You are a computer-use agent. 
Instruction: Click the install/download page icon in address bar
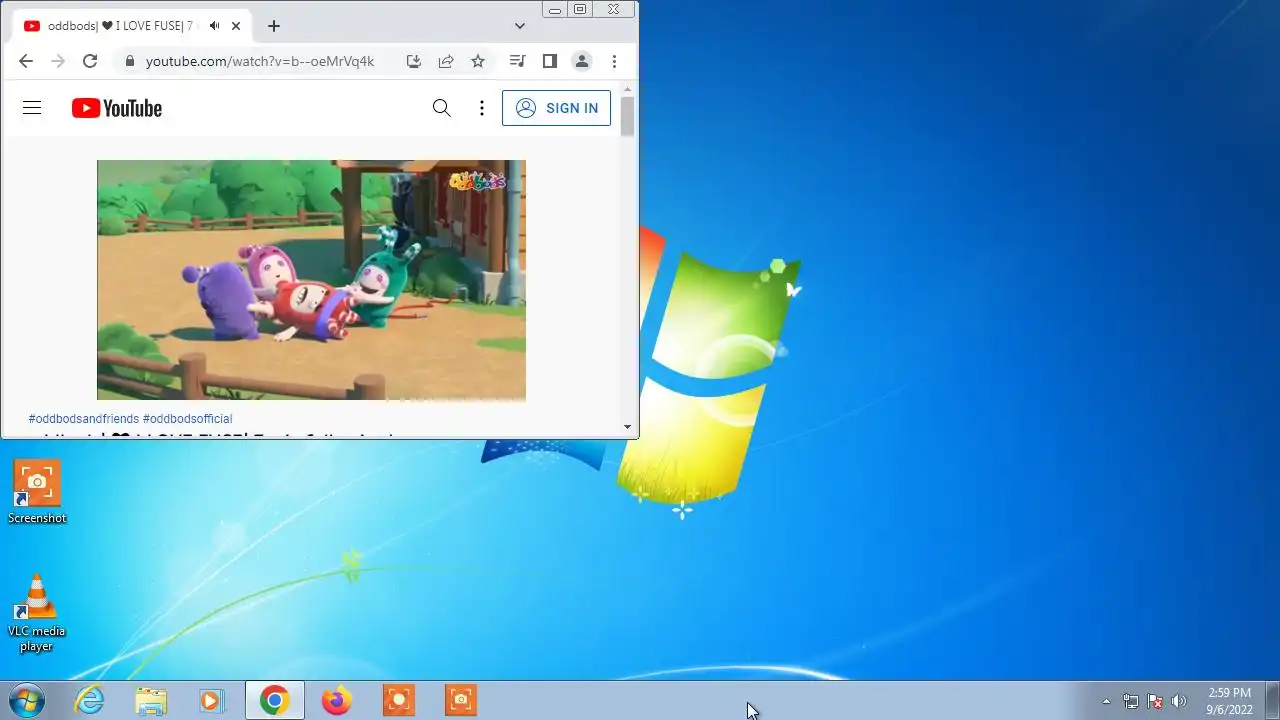coord(414,61)
